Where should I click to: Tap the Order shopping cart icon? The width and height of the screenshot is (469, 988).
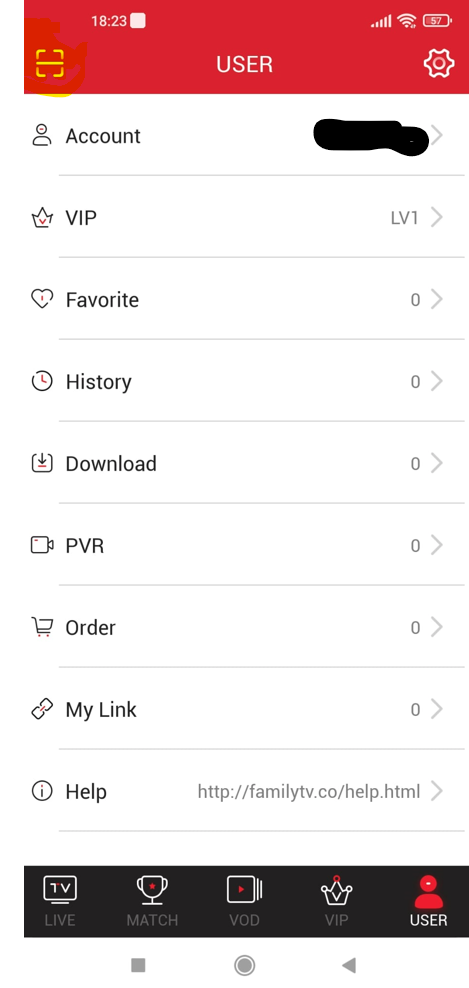pos(42,627)
